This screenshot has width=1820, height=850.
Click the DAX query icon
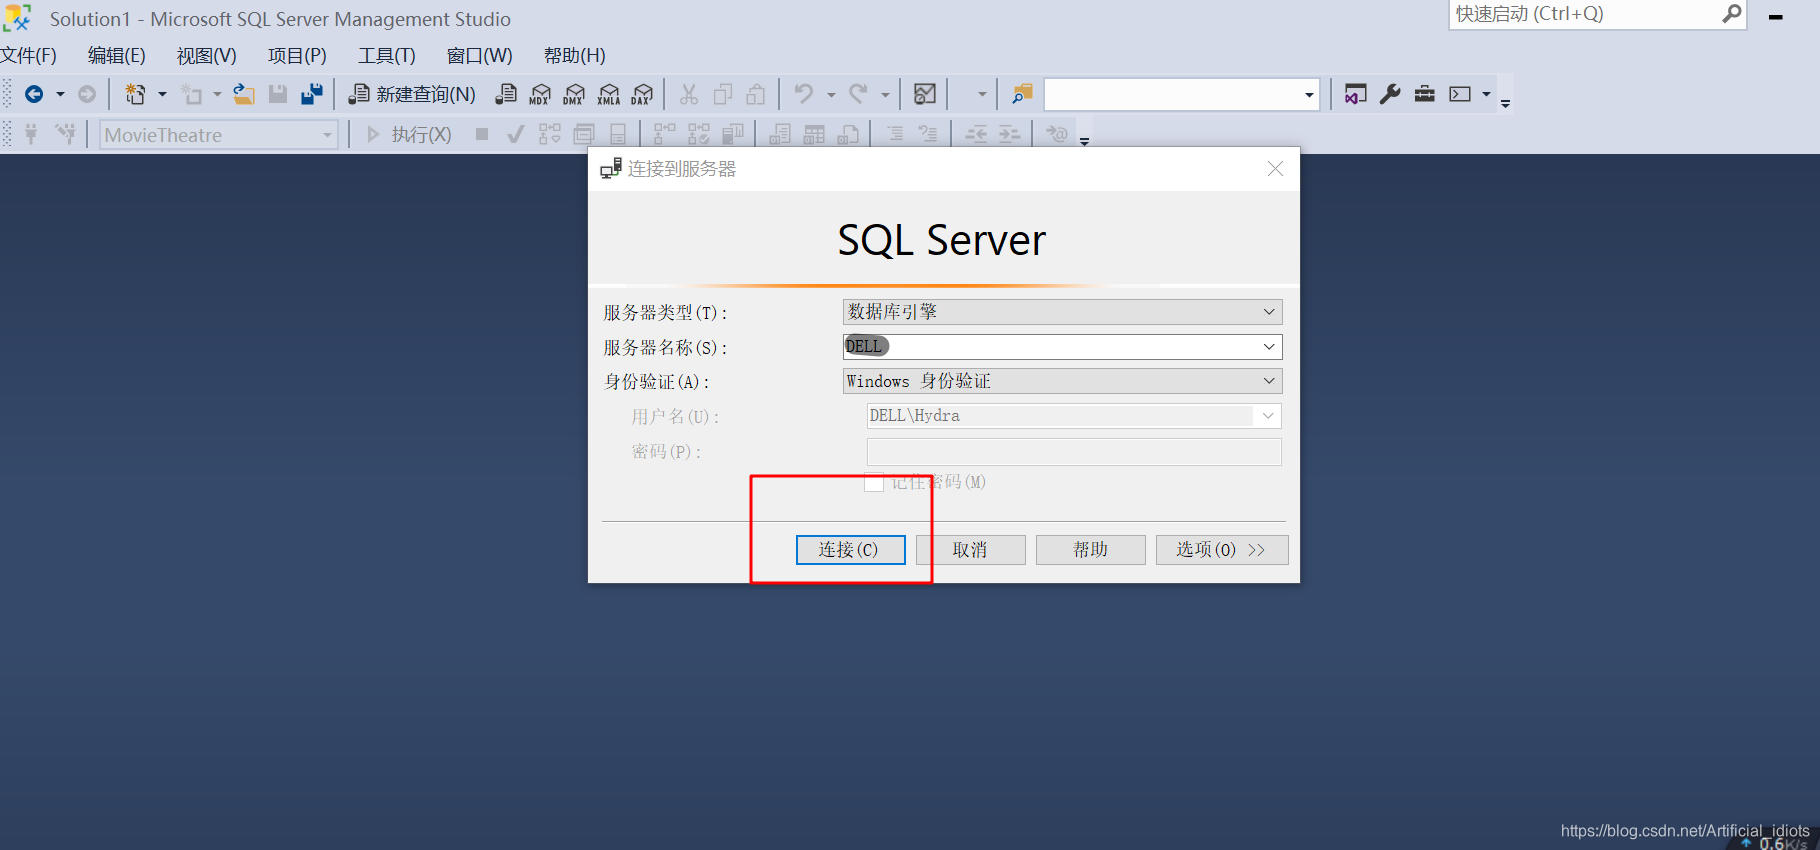point(642,94)
